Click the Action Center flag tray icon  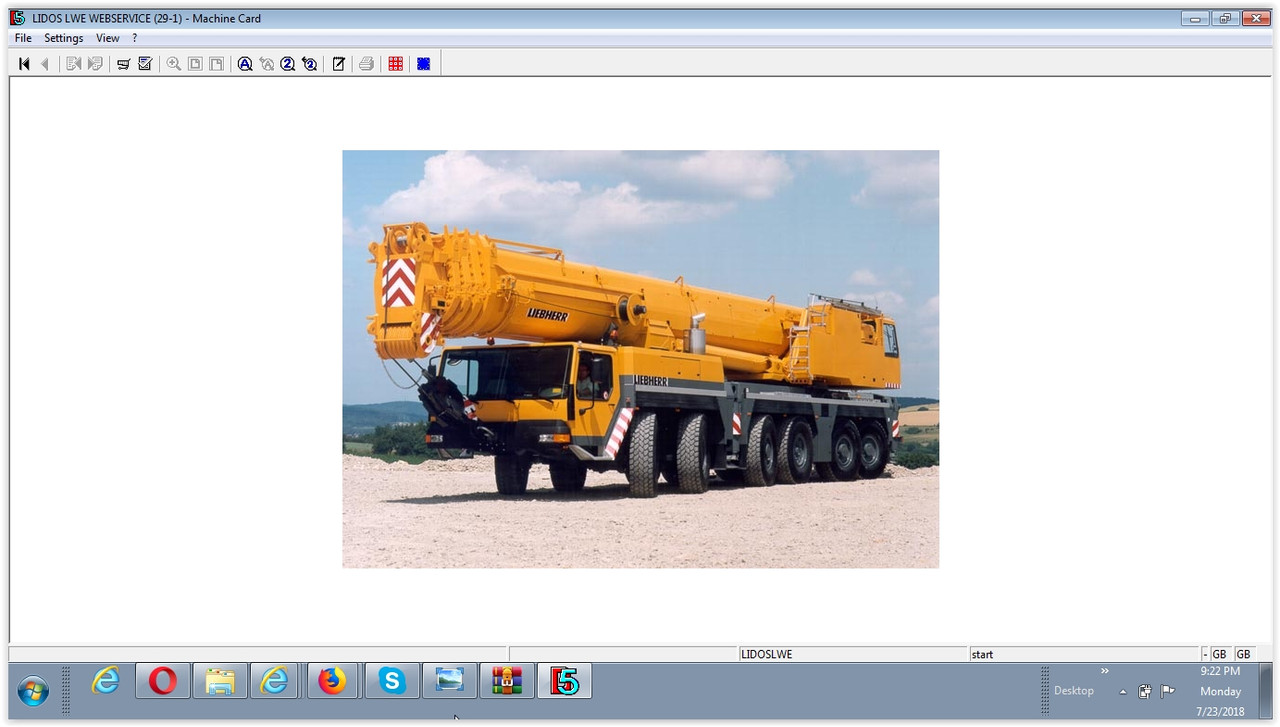pos(1167,691)
